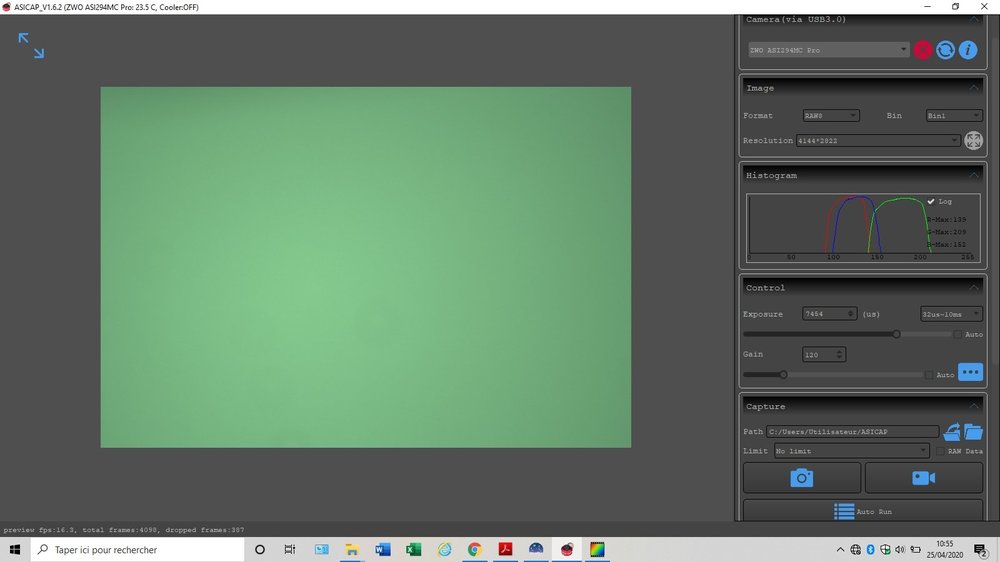Open Word from the taskbar
1000x562 pixels.
[x=383, y=549]
